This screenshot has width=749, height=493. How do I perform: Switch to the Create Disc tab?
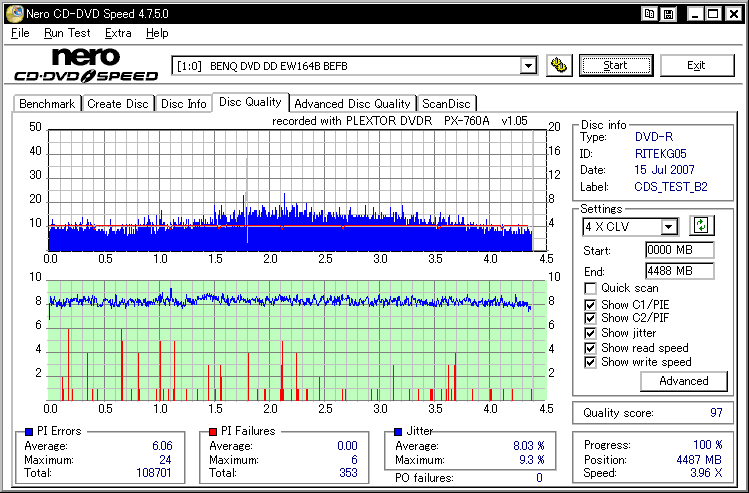click(x=118, y=104)
